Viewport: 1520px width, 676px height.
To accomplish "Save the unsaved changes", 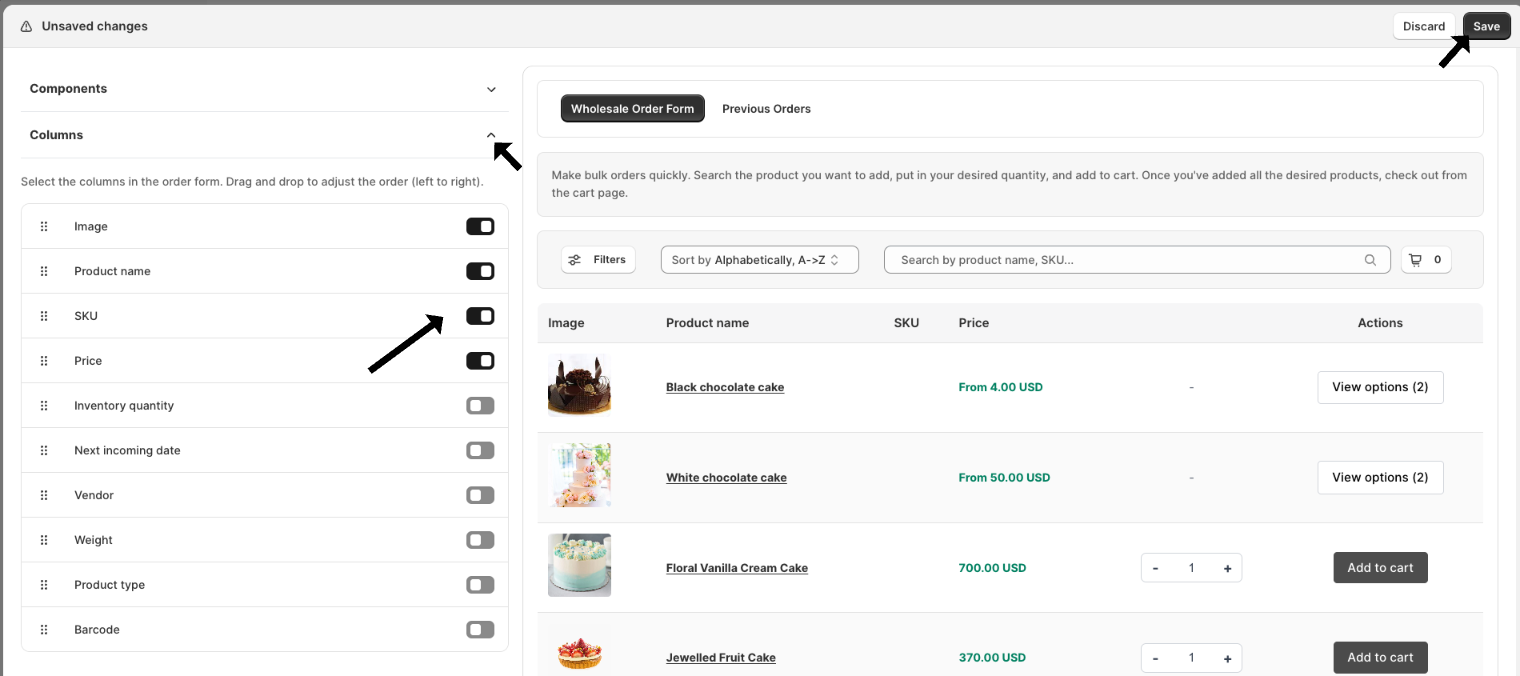I will click(1486, 26).
